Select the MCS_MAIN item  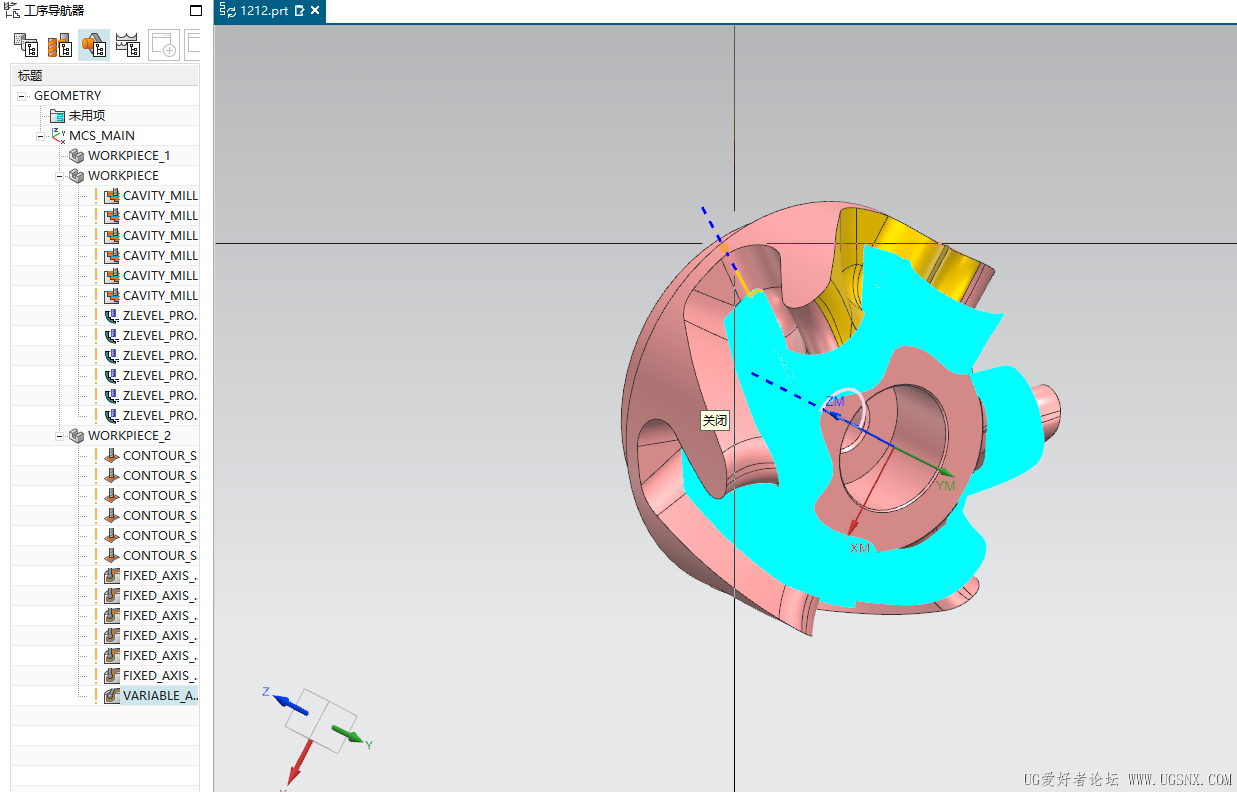pos(102,136)
